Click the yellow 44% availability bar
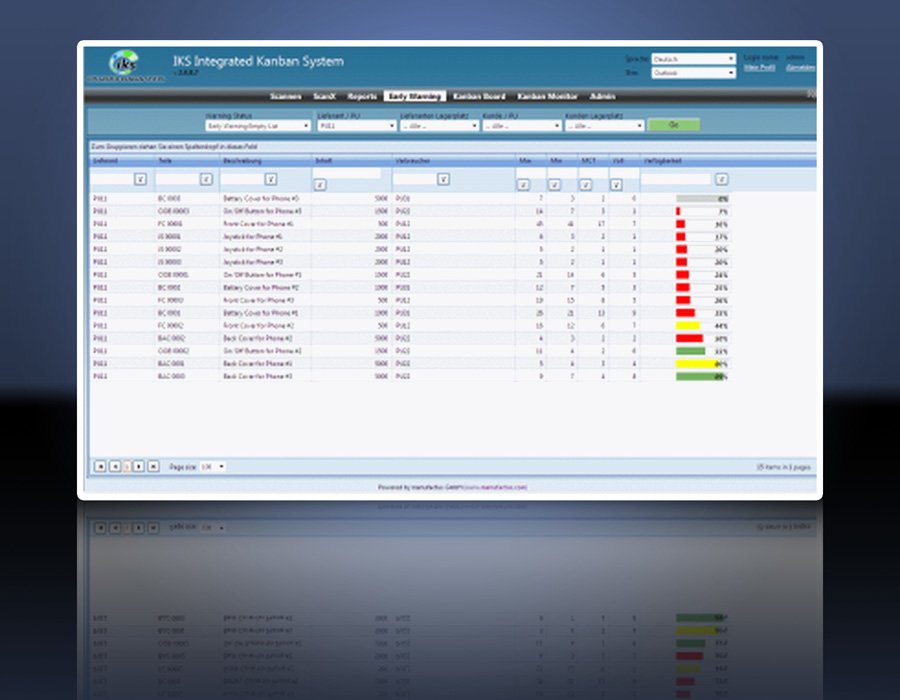 [688, 326]
